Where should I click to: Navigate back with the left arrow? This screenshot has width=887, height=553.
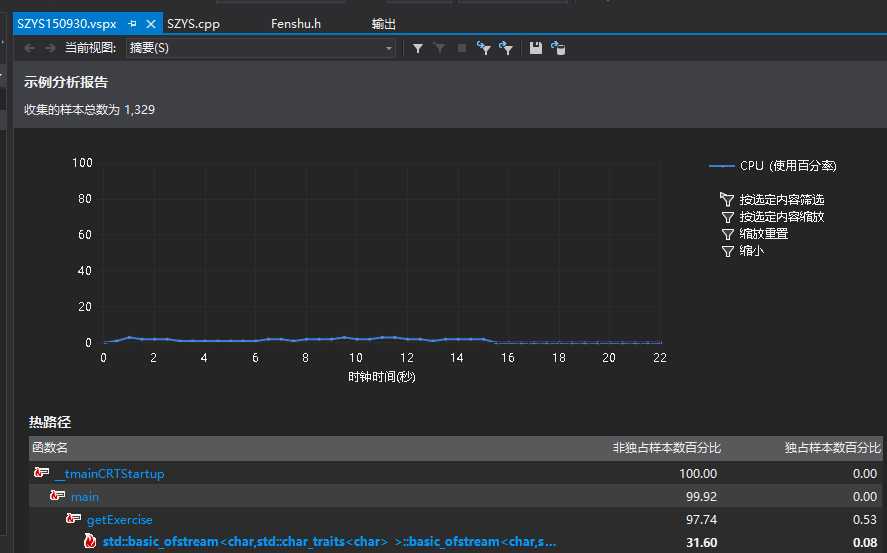click(29, 48)
